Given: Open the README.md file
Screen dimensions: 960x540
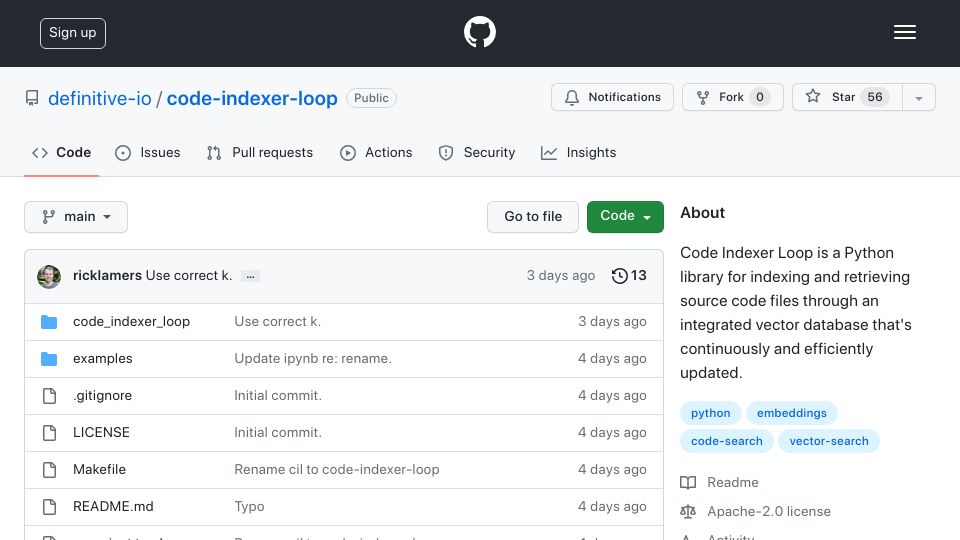Looking at the screenshot, I should point(113,506).
